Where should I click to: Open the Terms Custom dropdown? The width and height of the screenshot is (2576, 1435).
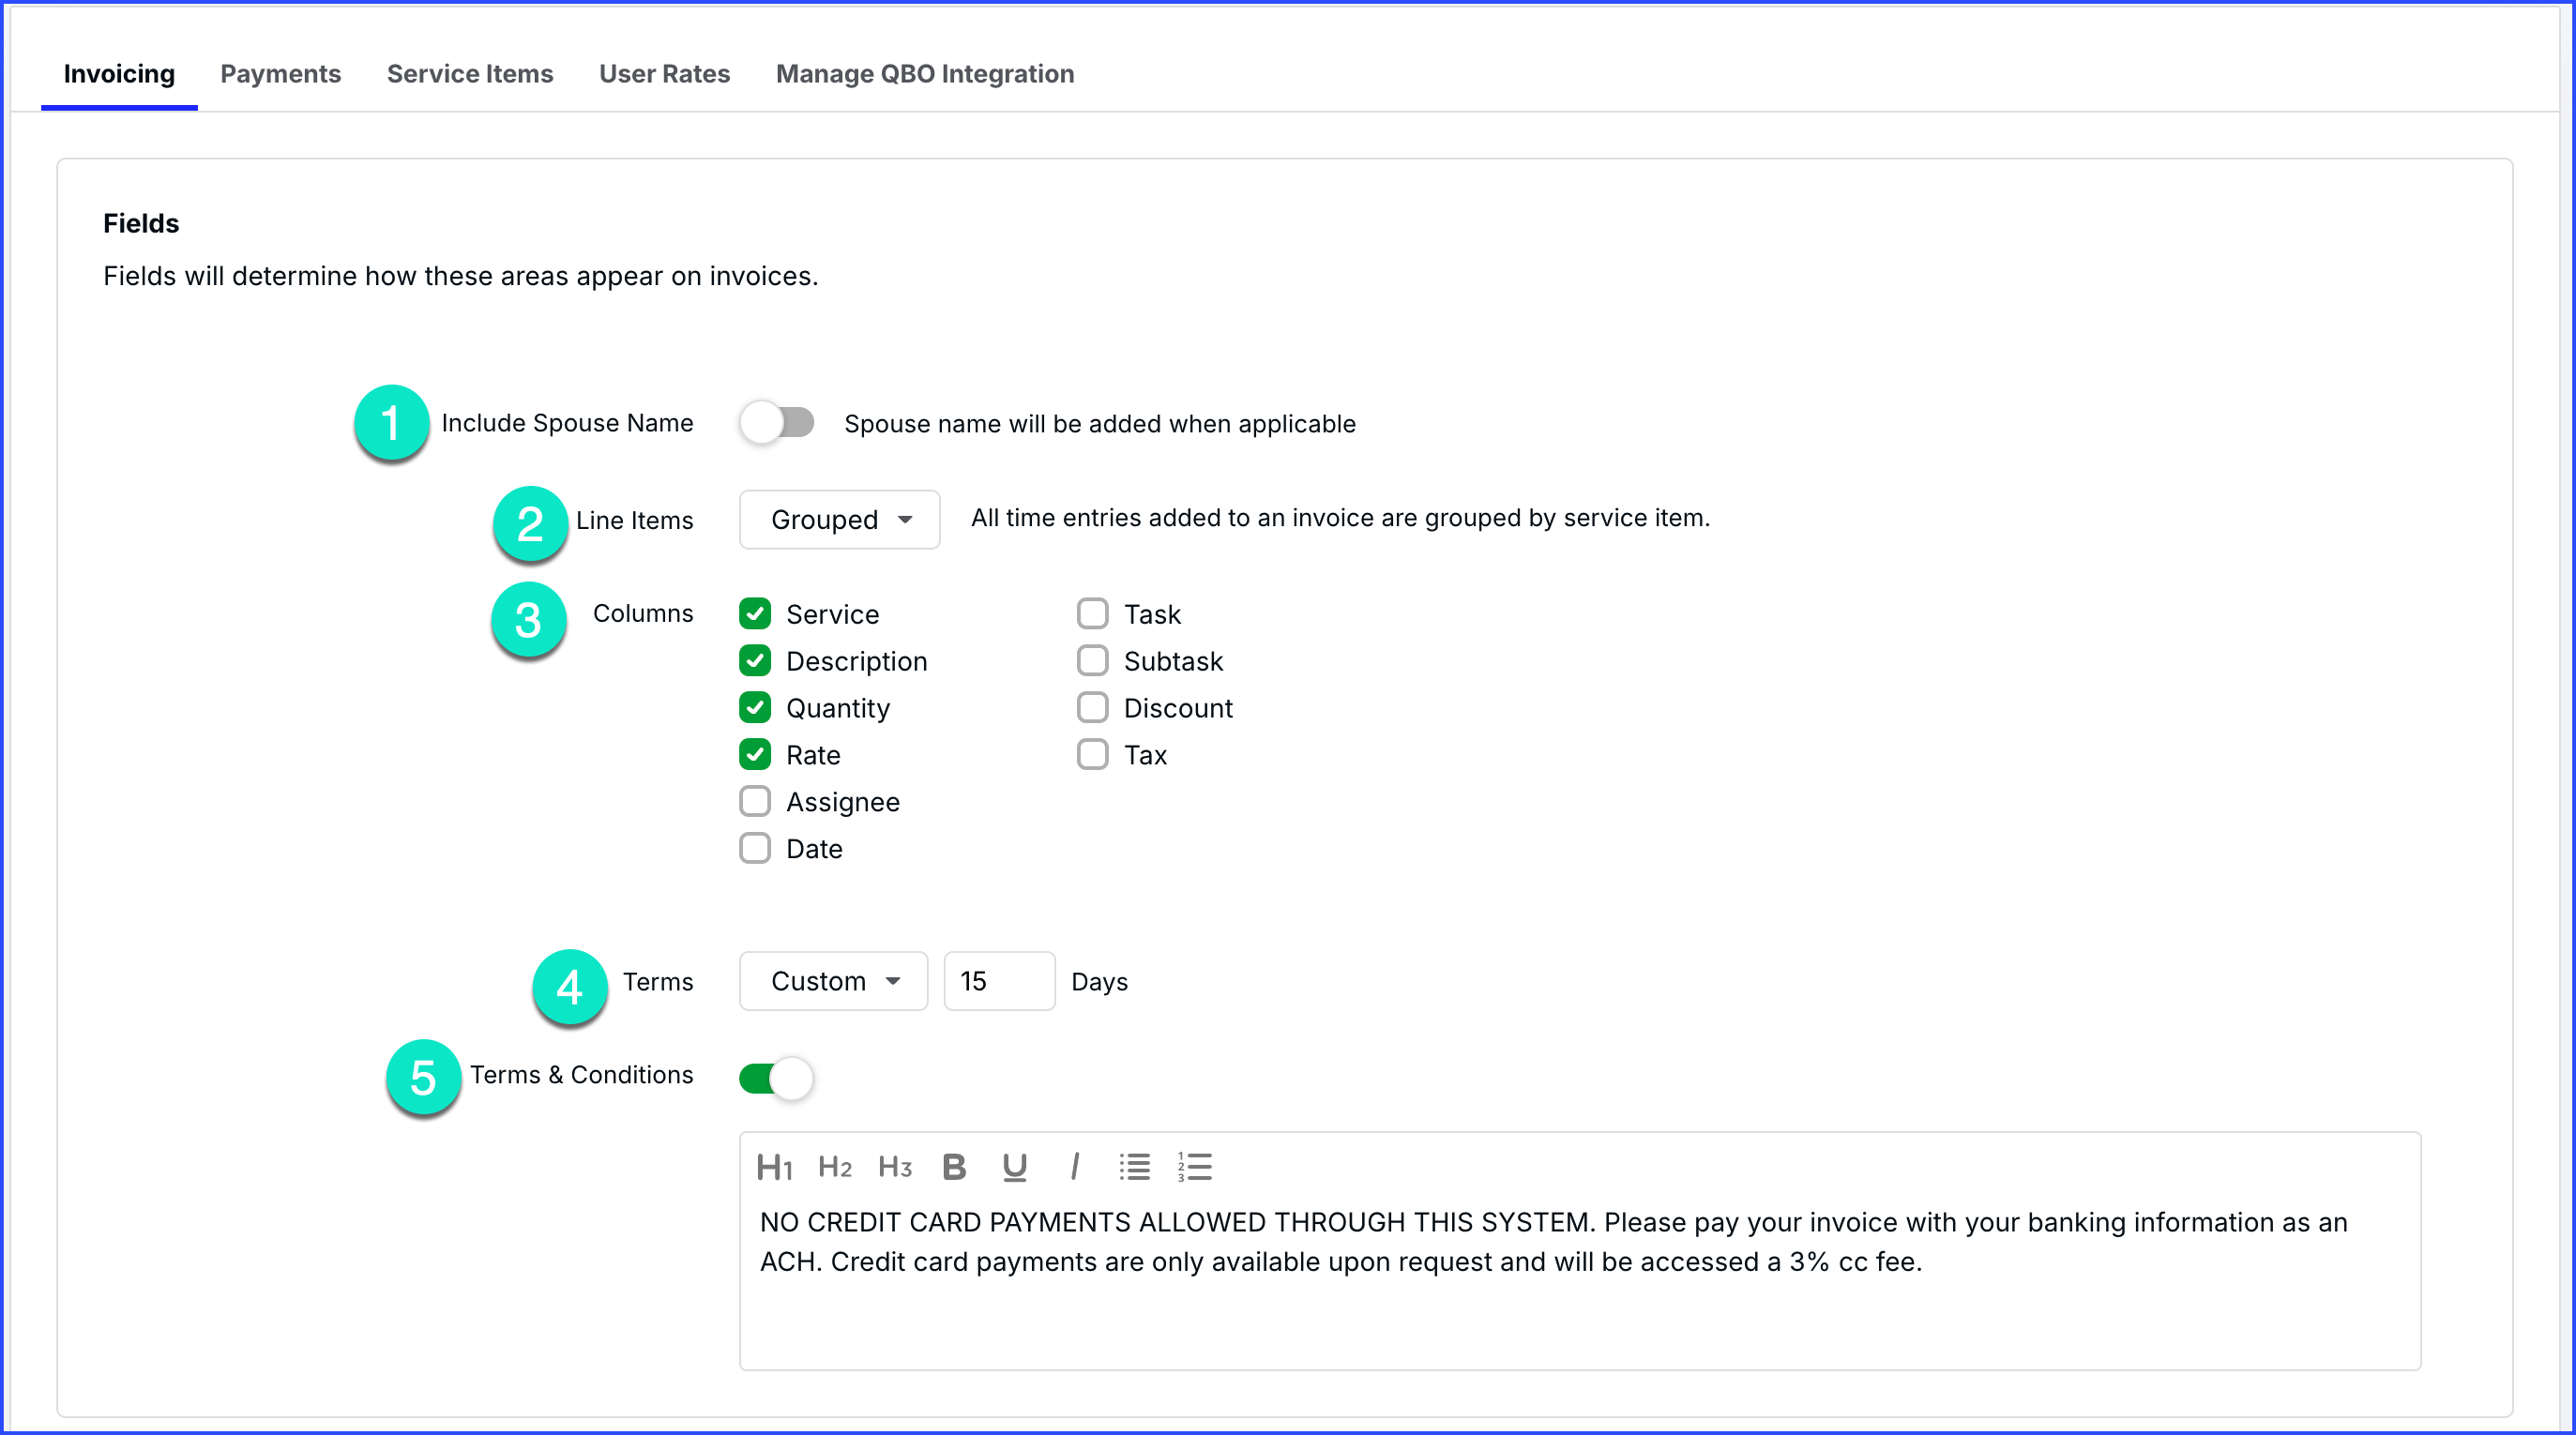pos(833,981)
